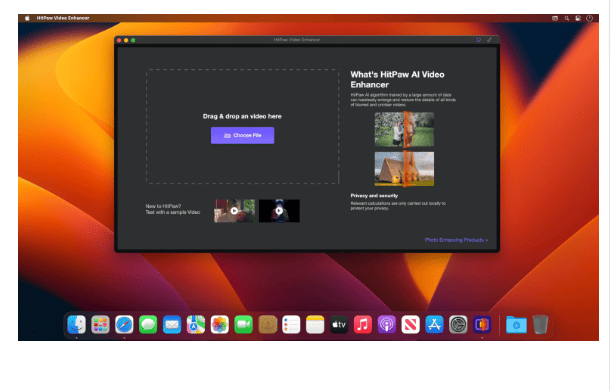611x391 pixels.
Task: Click the clock icon in the menu bar
Action: (590, 18)
